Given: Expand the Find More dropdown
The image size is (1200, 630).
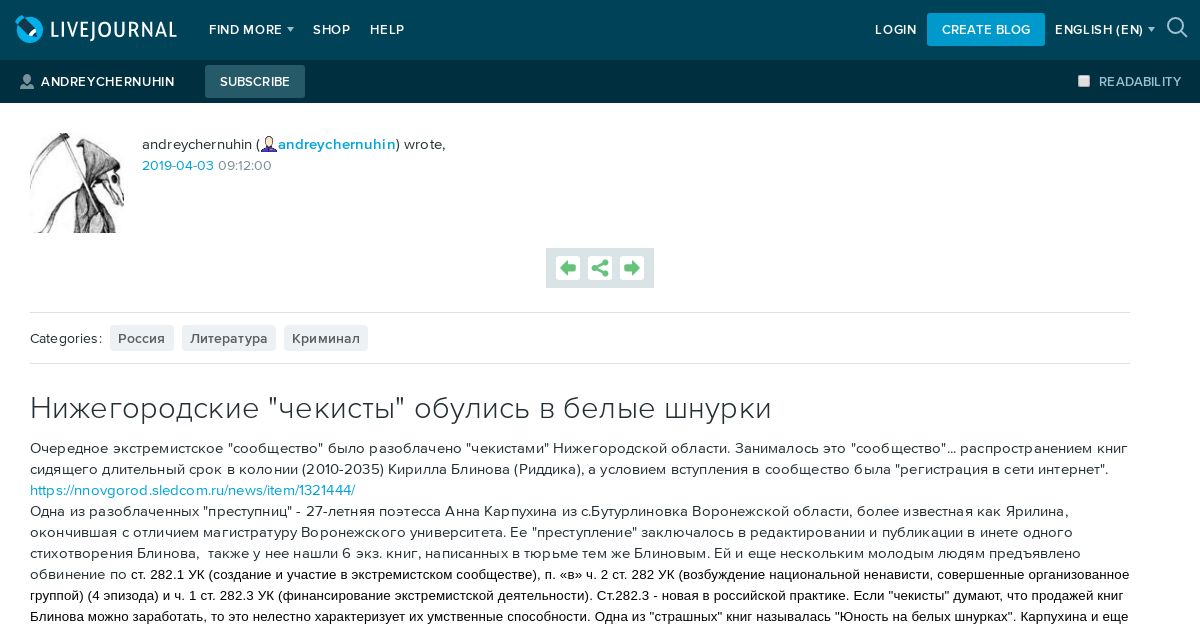Looking at the screenshot, I should click(251, 30).
